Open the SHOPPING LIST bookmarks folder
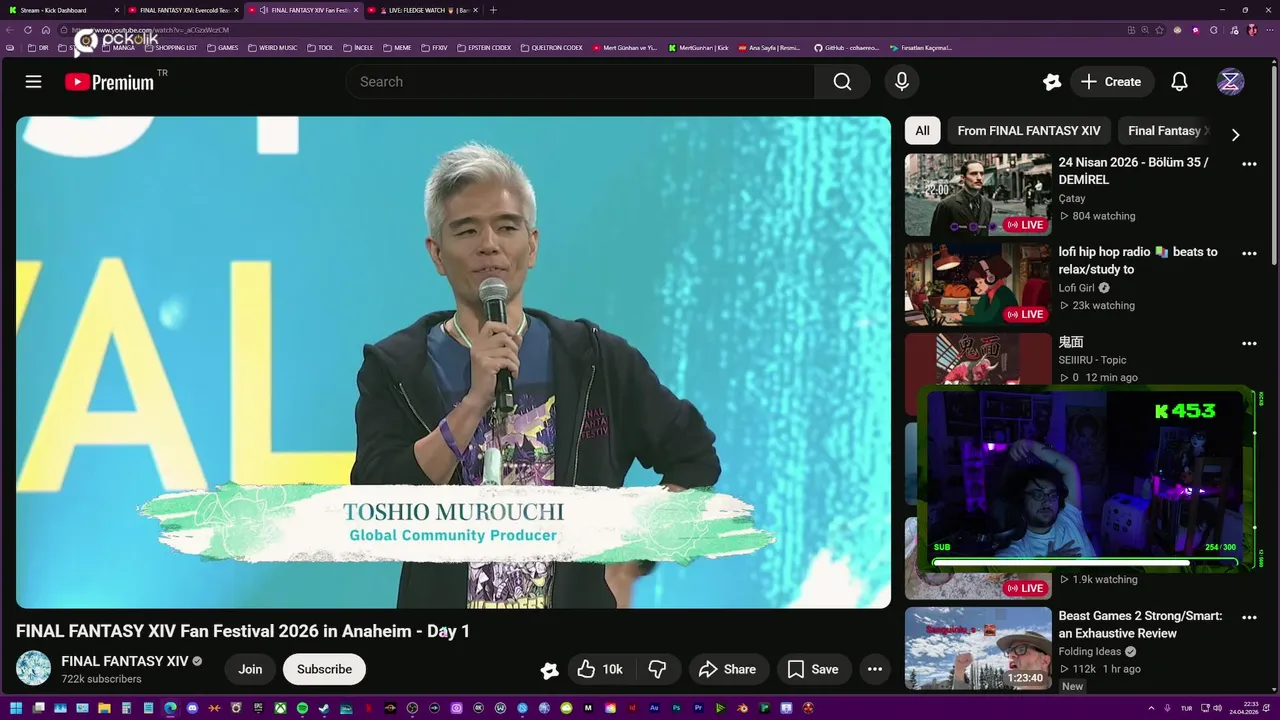The image size is (1280, 720). pyautogui.click(x=169, y=48)
